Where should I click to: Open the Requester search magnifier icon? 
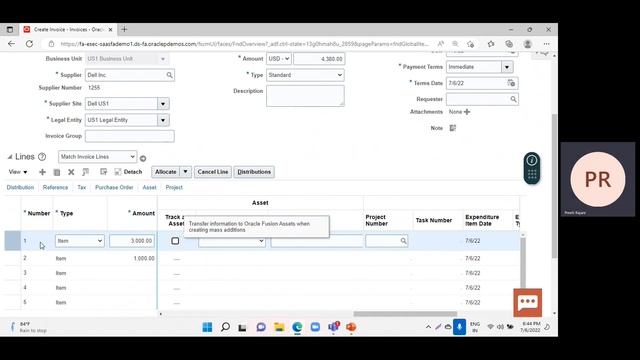[513, 99]
